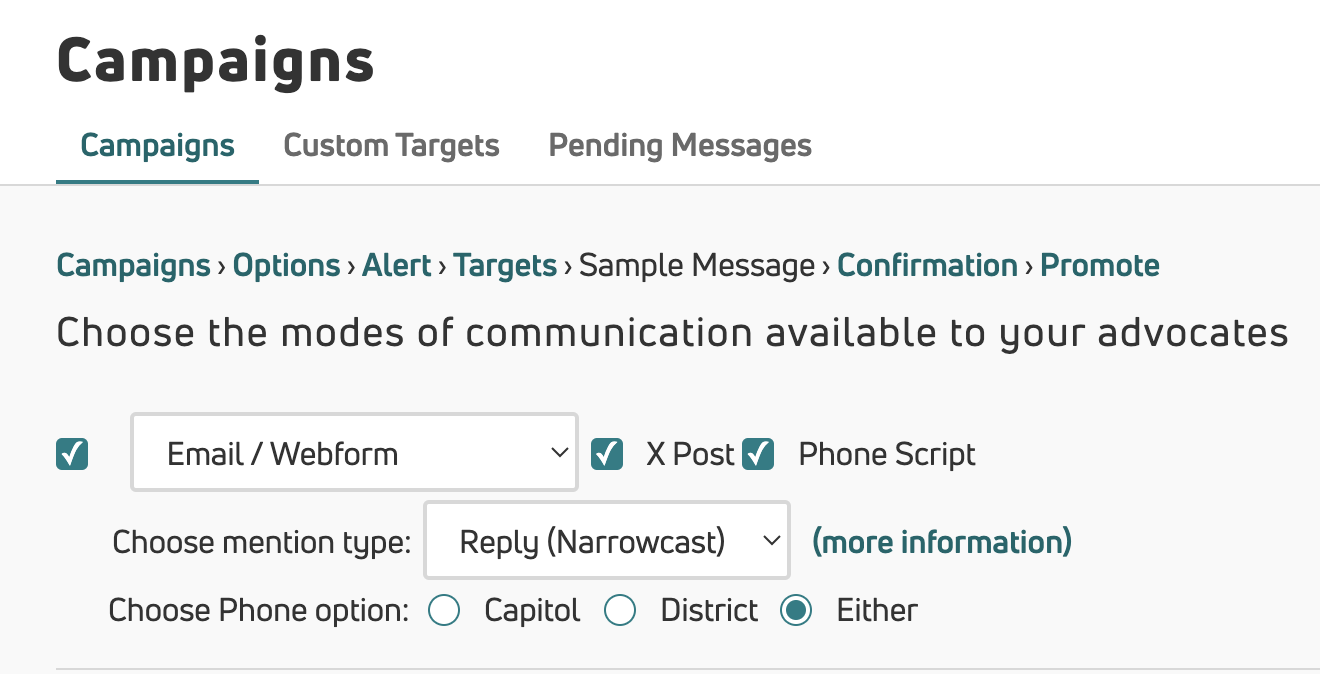The image size is (1320, 674).
Task: Go to the Campaigns breadcrumb link
Action: tap(133, 266)
